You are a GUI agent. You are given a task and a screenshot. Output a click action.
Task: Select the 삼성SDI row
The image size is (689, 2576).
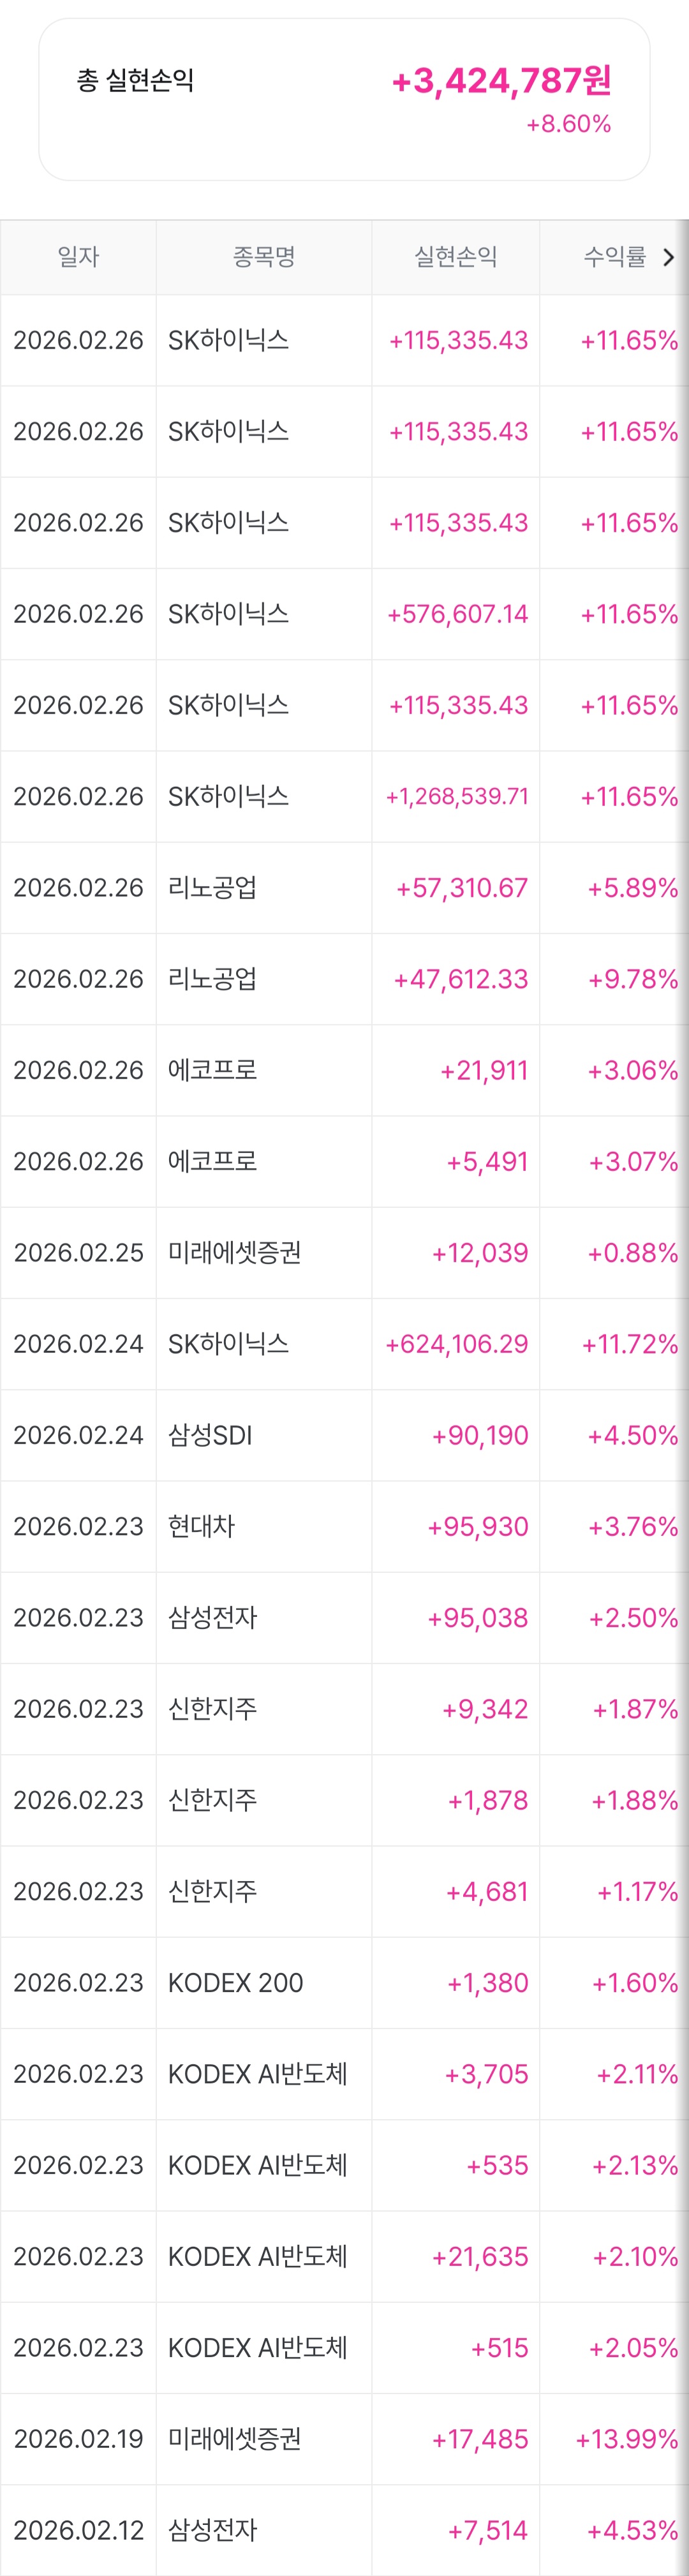[x=344, y=1435]
